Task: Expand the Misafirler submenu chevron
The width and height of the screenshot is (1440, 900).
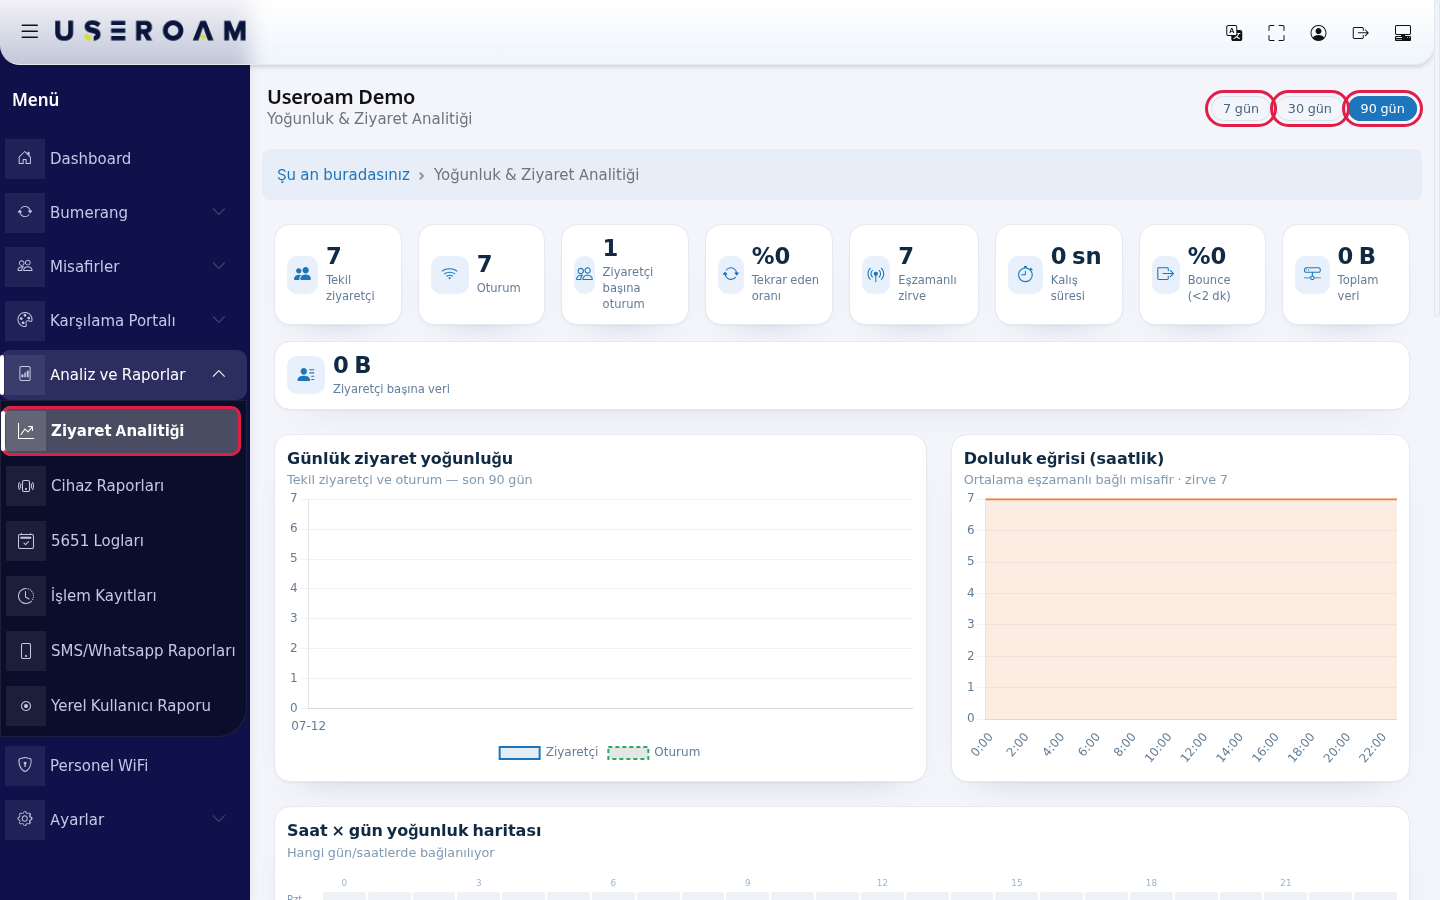Action: [219, 266]
